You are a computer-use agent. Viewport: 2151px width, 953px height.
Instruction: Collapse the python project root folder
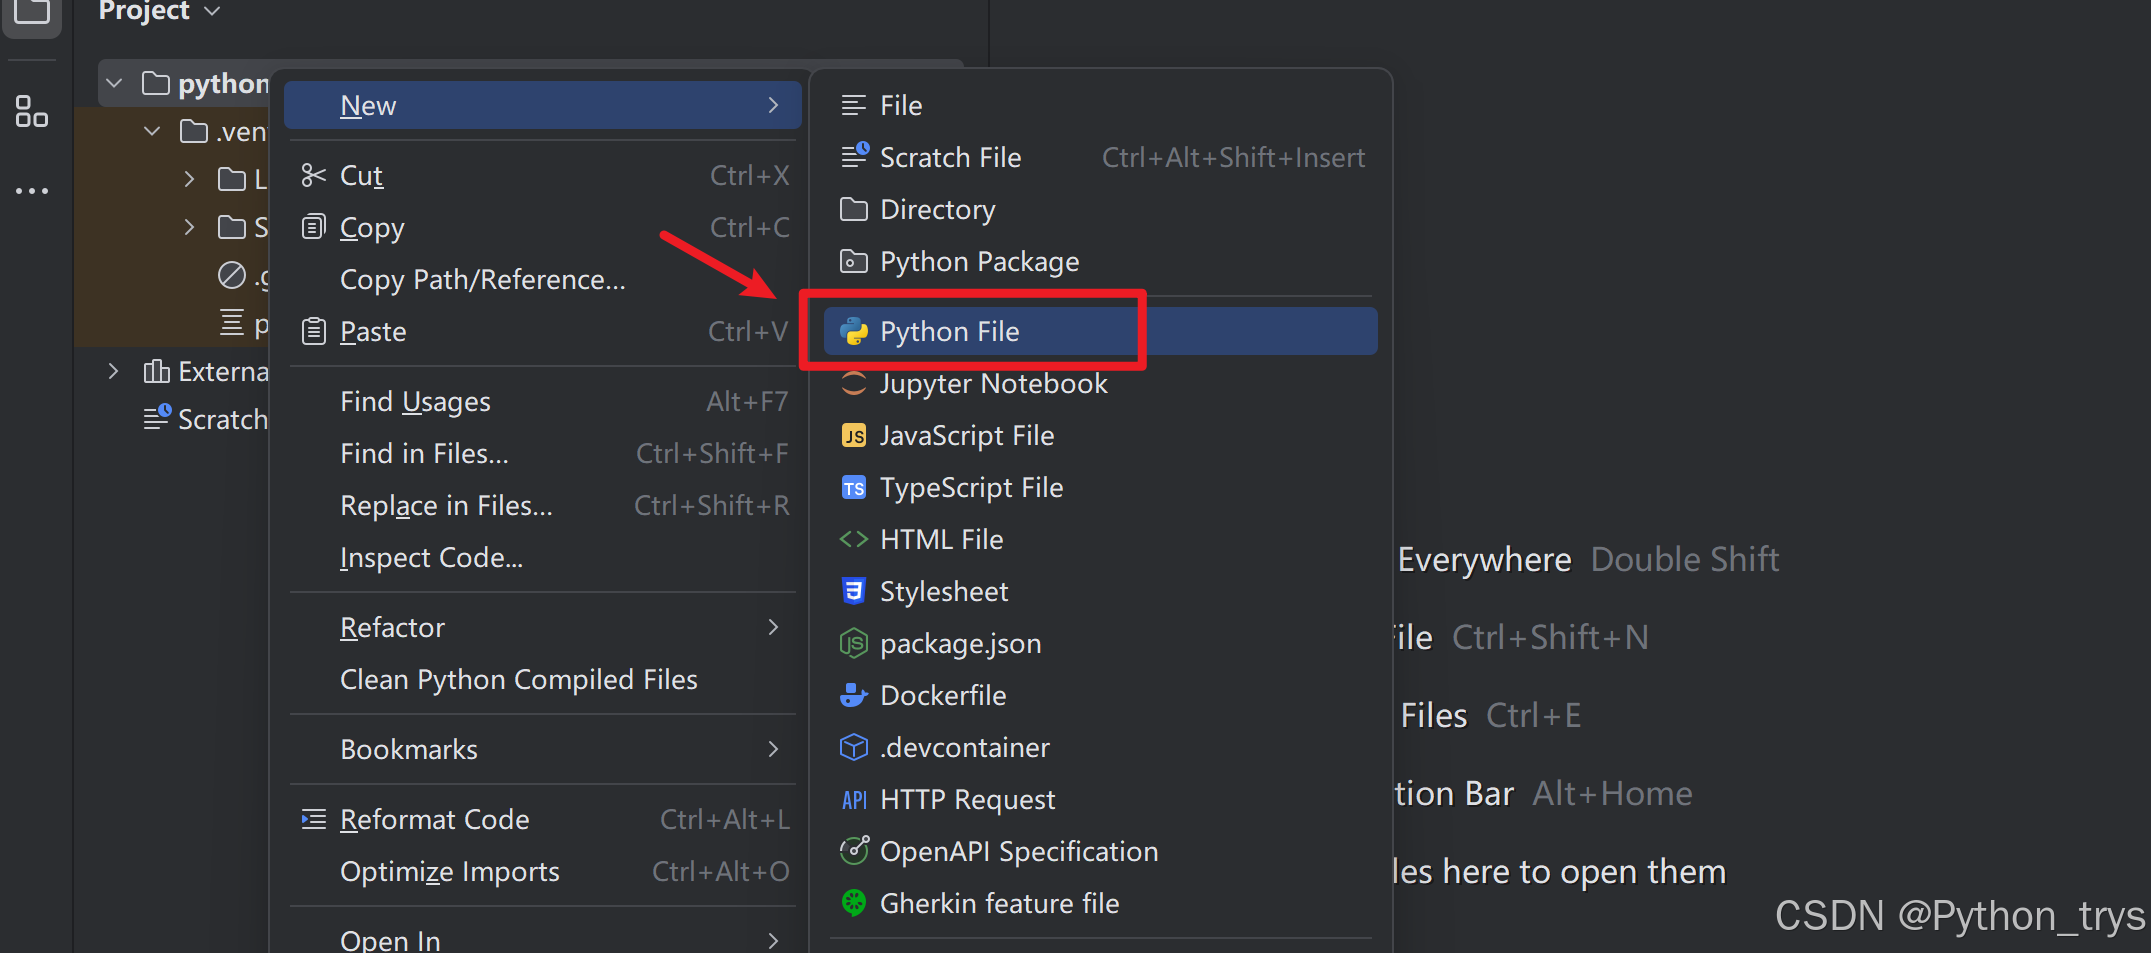point(114,83)
